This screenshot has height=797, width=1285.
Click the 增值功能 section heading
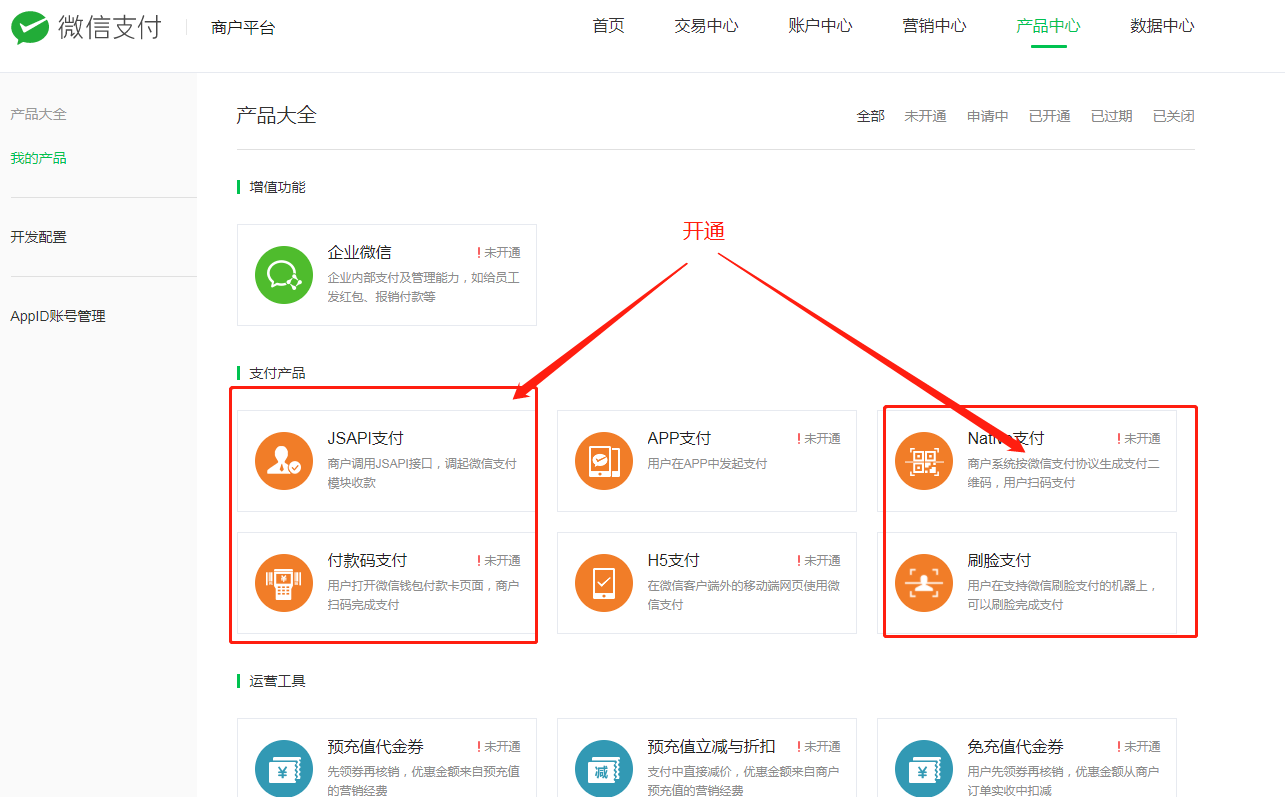point(277,187)
